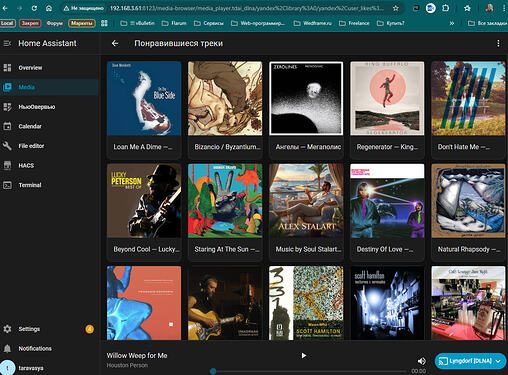Click the Понравившиеся треки page title

[179, 43]
